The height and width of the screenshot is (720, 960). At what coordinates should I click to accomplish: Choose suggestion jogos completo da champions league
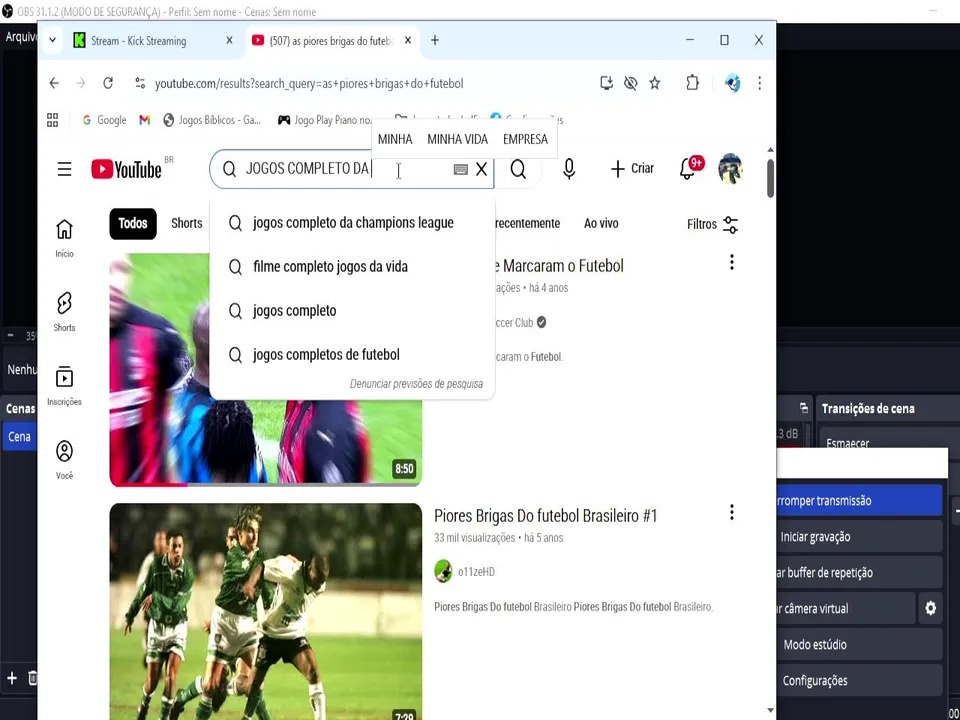pos(353,223)
